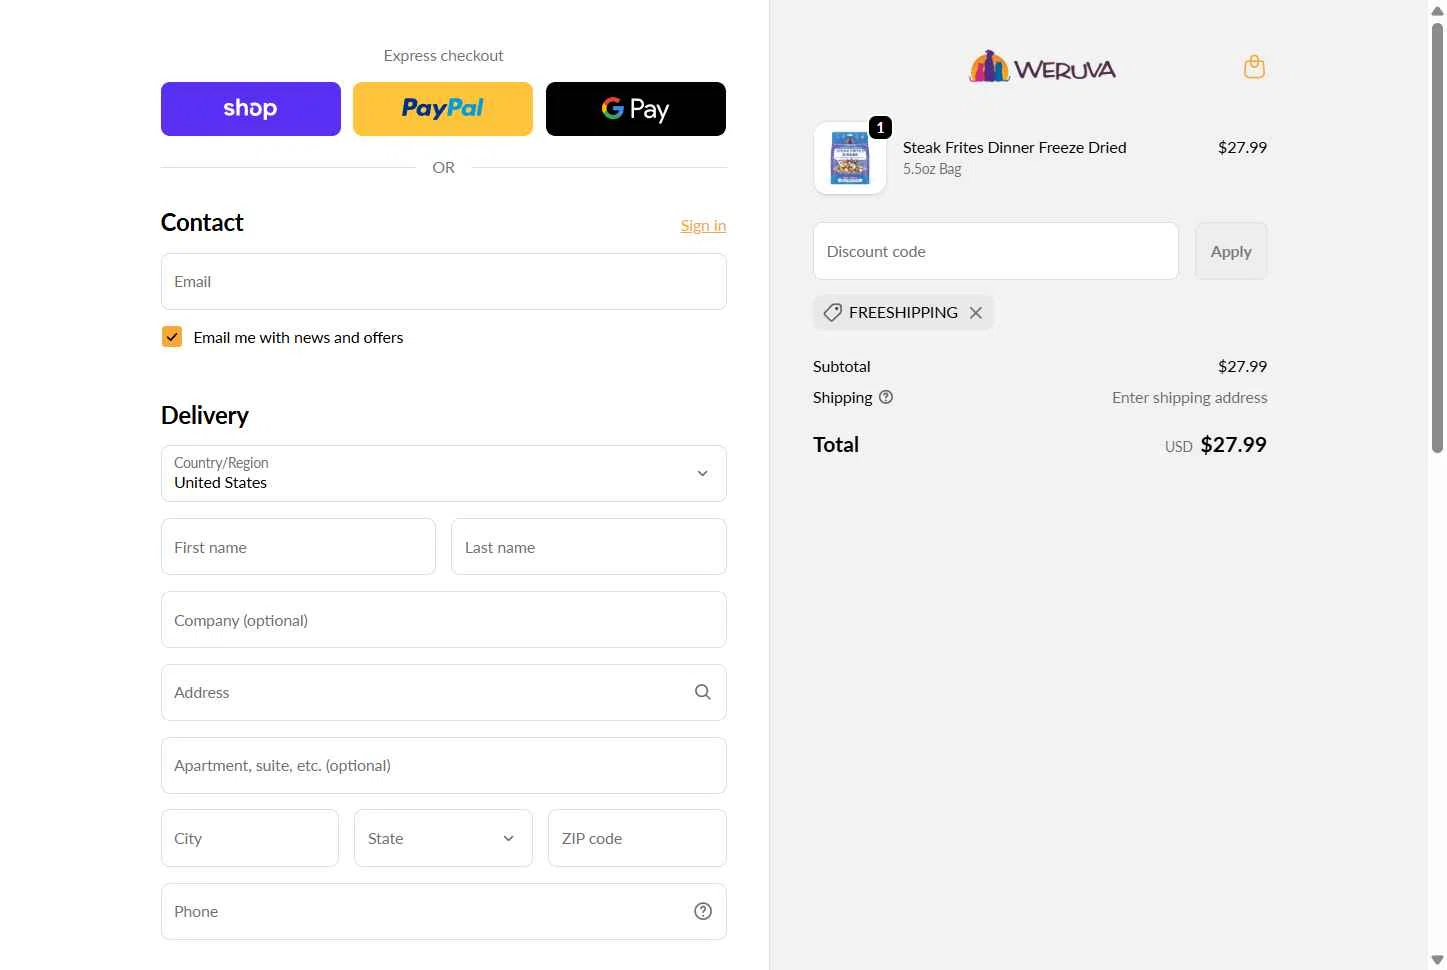Click the page scrollbar down arrow
The width and height of the screenshot is (1447, 970).
(x=1437, y=960)
